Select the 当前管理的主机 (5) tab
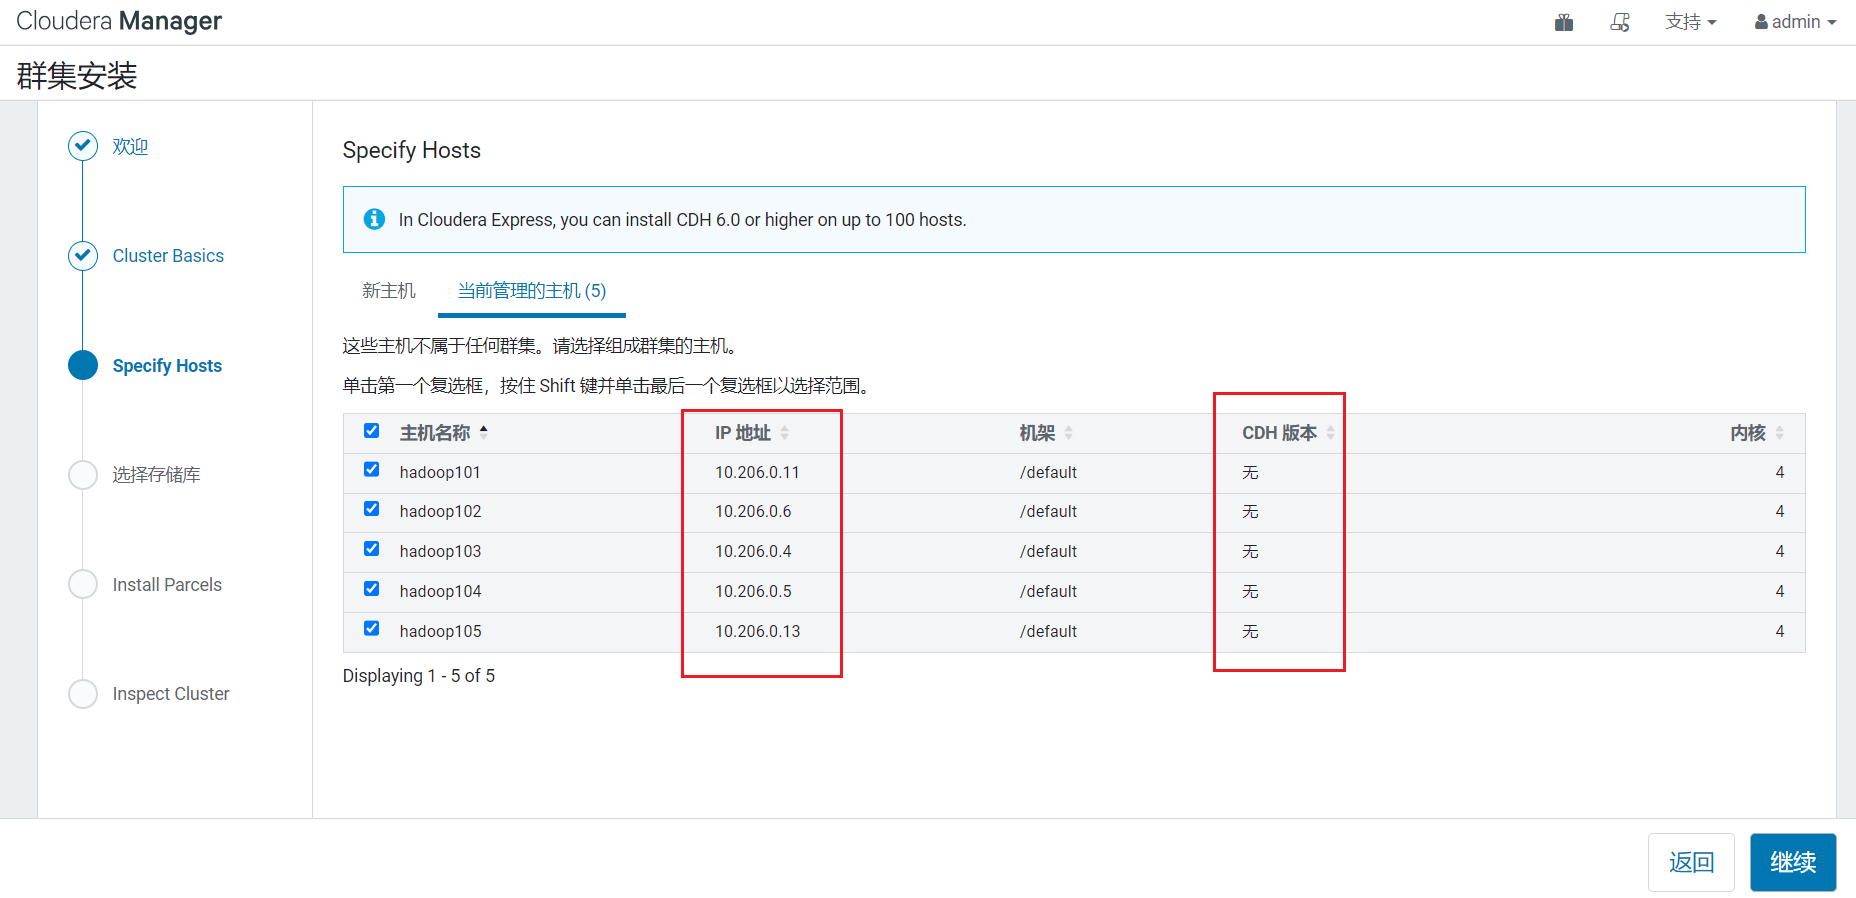This screenshot has width=1856, height=898. point(532,291)
